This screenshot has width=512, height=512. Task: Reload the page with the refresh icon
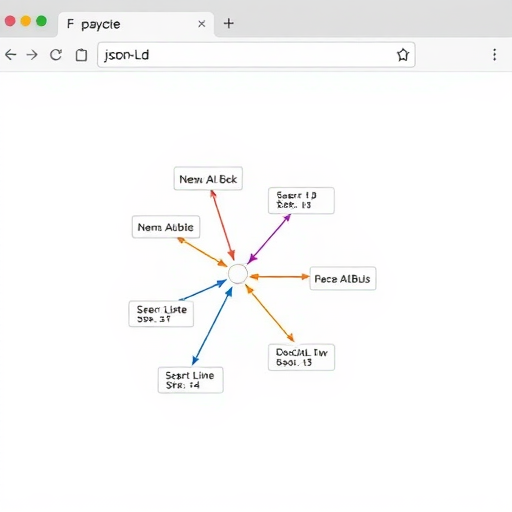pyautogui.click(x=56, y=55)
